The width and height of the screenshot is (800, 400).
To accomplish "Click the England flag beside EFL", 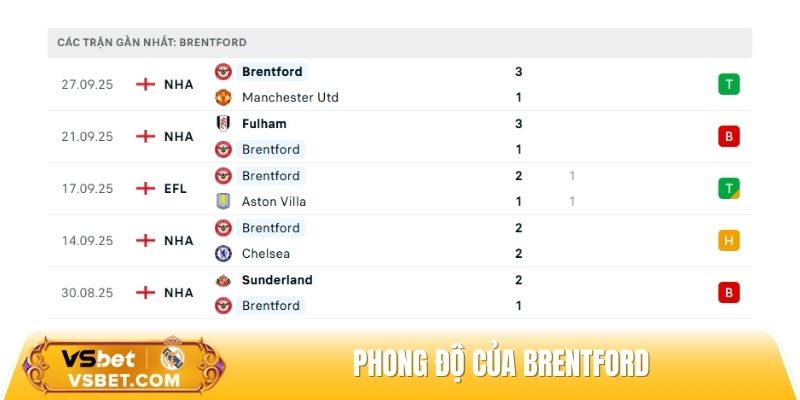I will pos(146,189).
